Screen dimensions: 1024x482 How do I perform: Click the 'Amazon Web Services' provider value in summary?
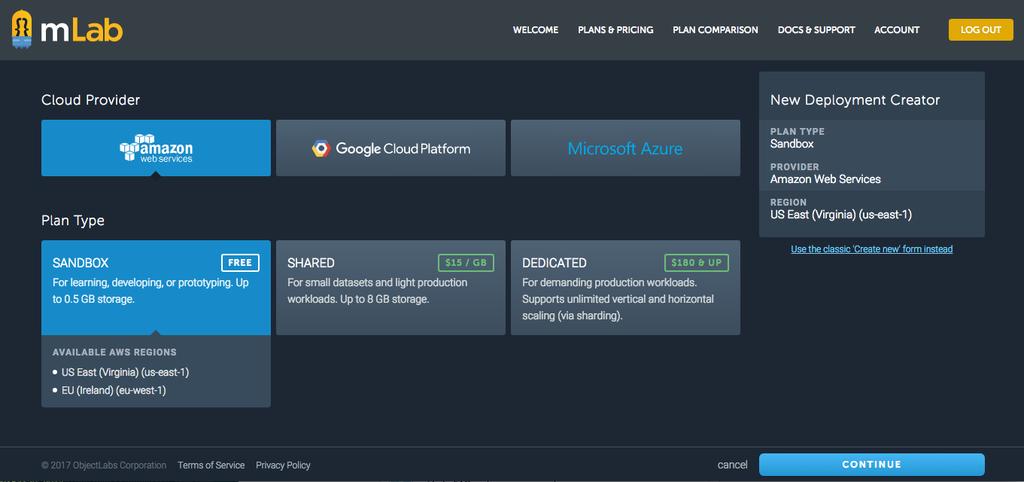click(x=825, y=179)
